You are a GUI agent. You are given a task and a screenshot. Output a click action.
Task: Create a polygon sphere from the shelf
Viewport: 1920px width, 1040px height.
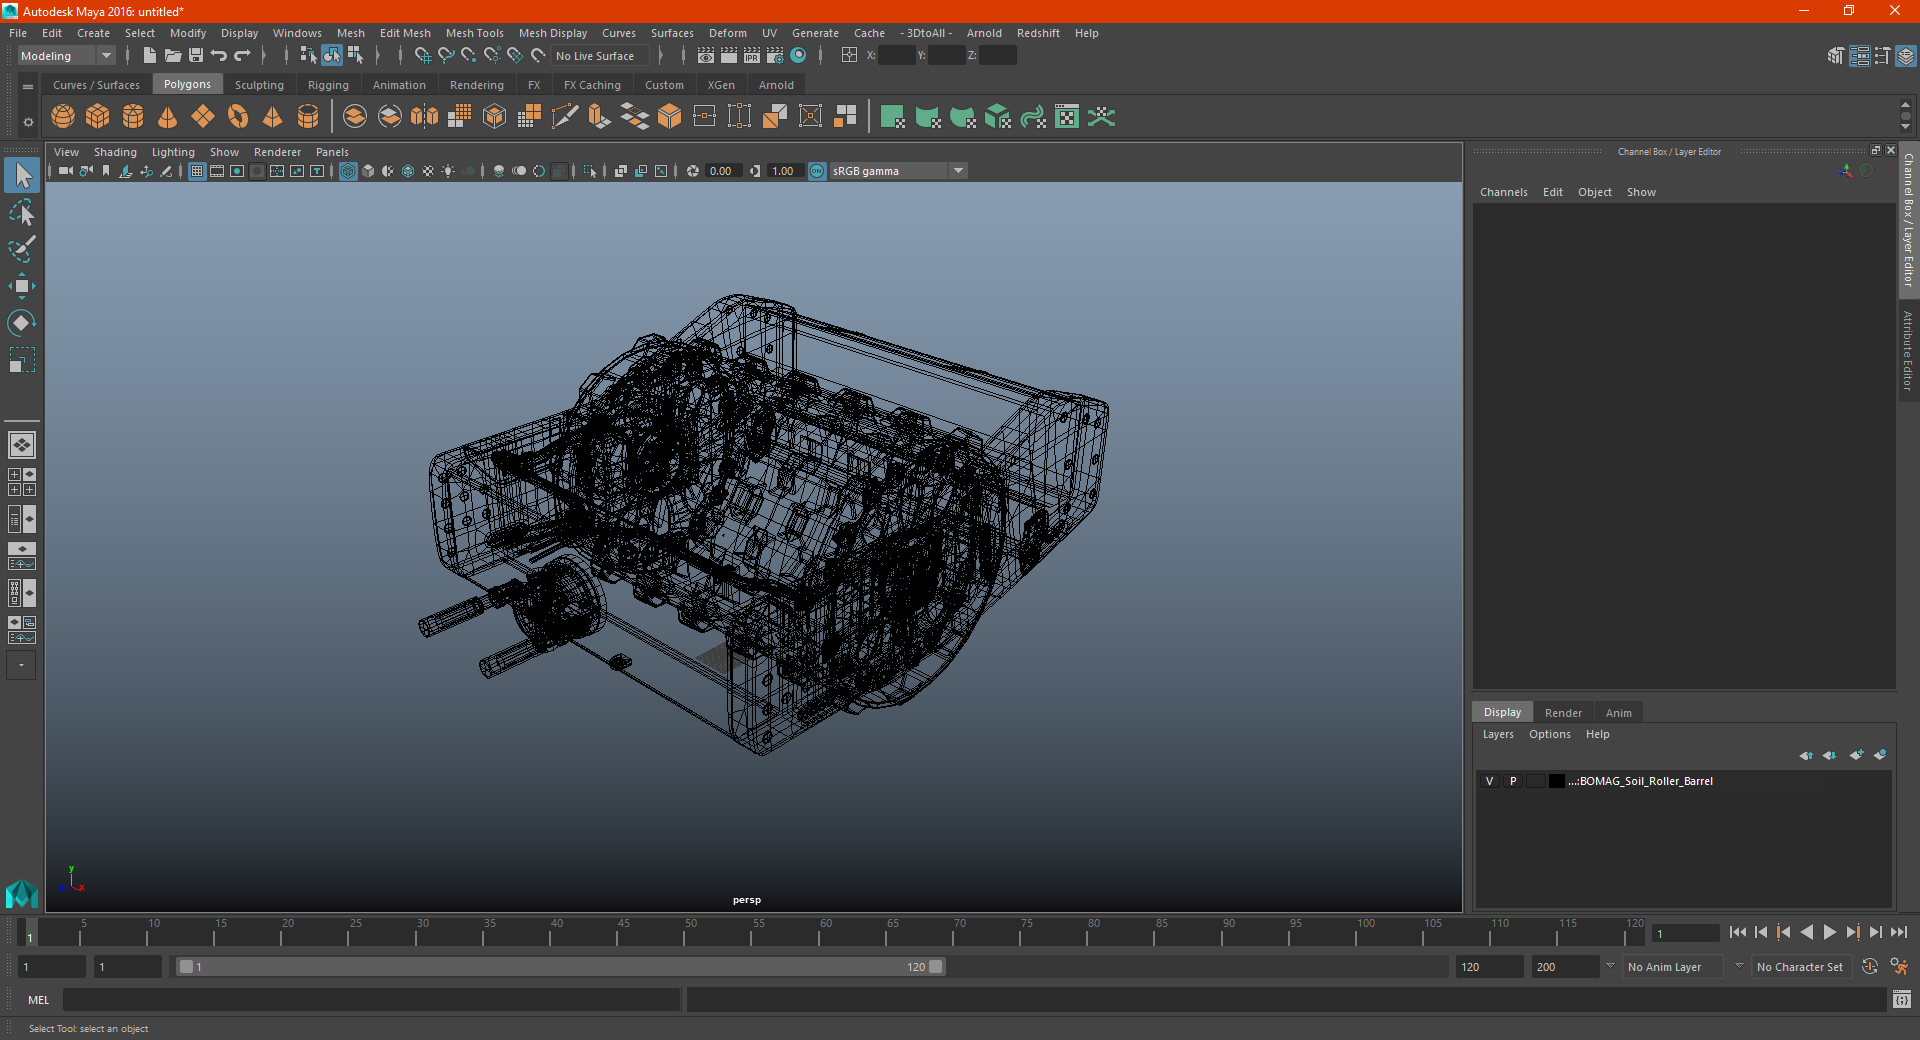(63, 117)
